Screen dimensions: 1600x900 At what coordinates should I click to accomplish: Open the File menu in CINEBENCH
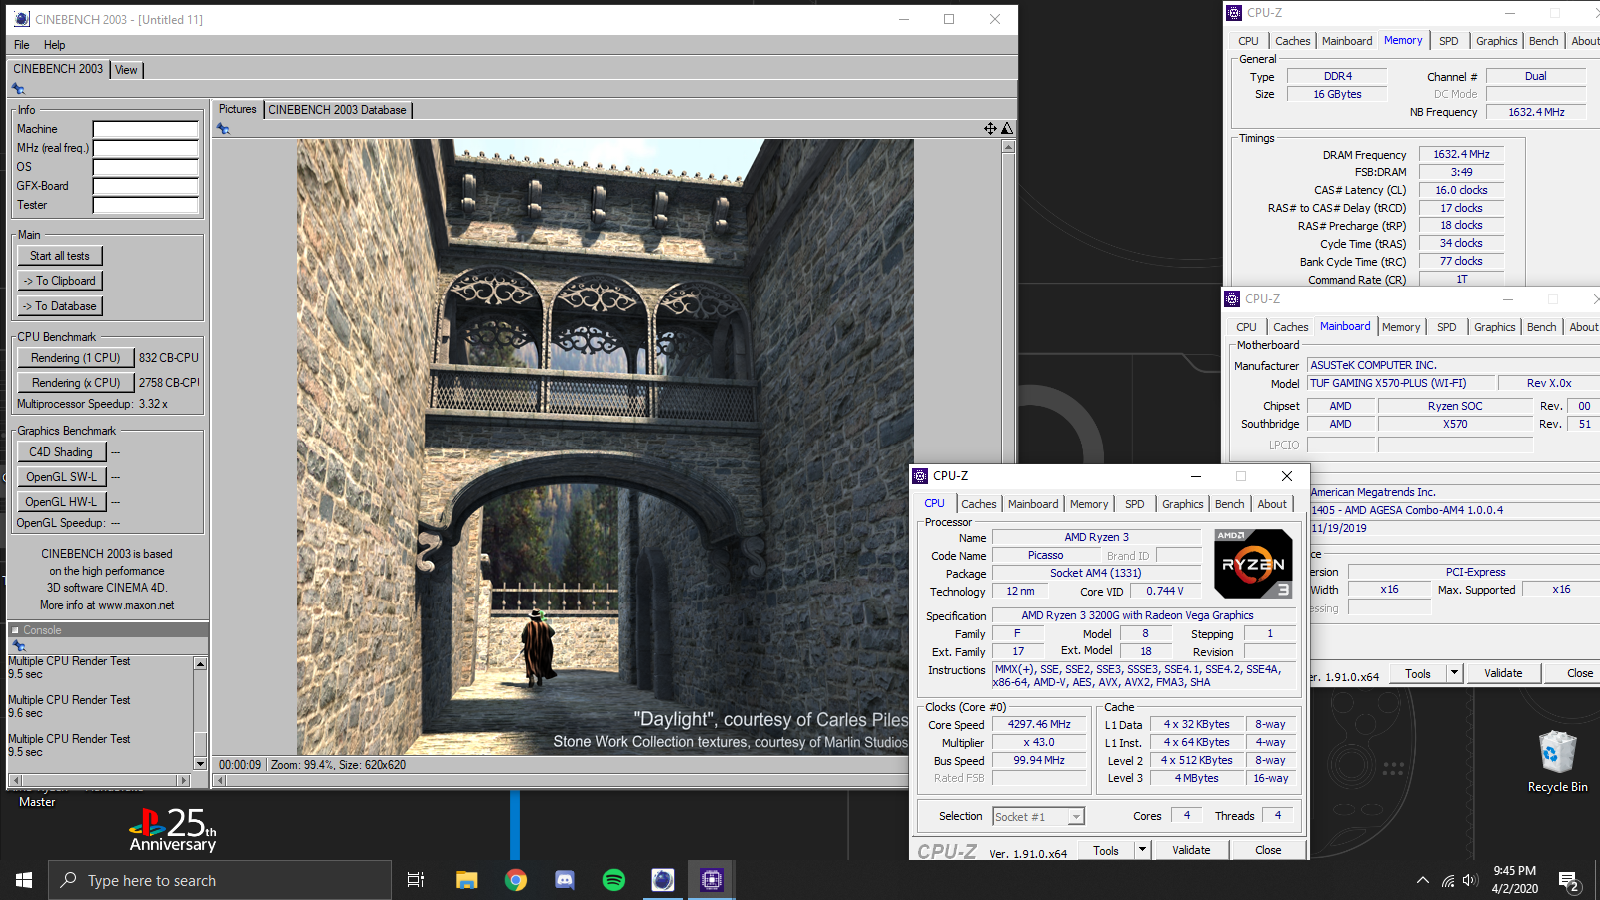[x=22, y=45]
